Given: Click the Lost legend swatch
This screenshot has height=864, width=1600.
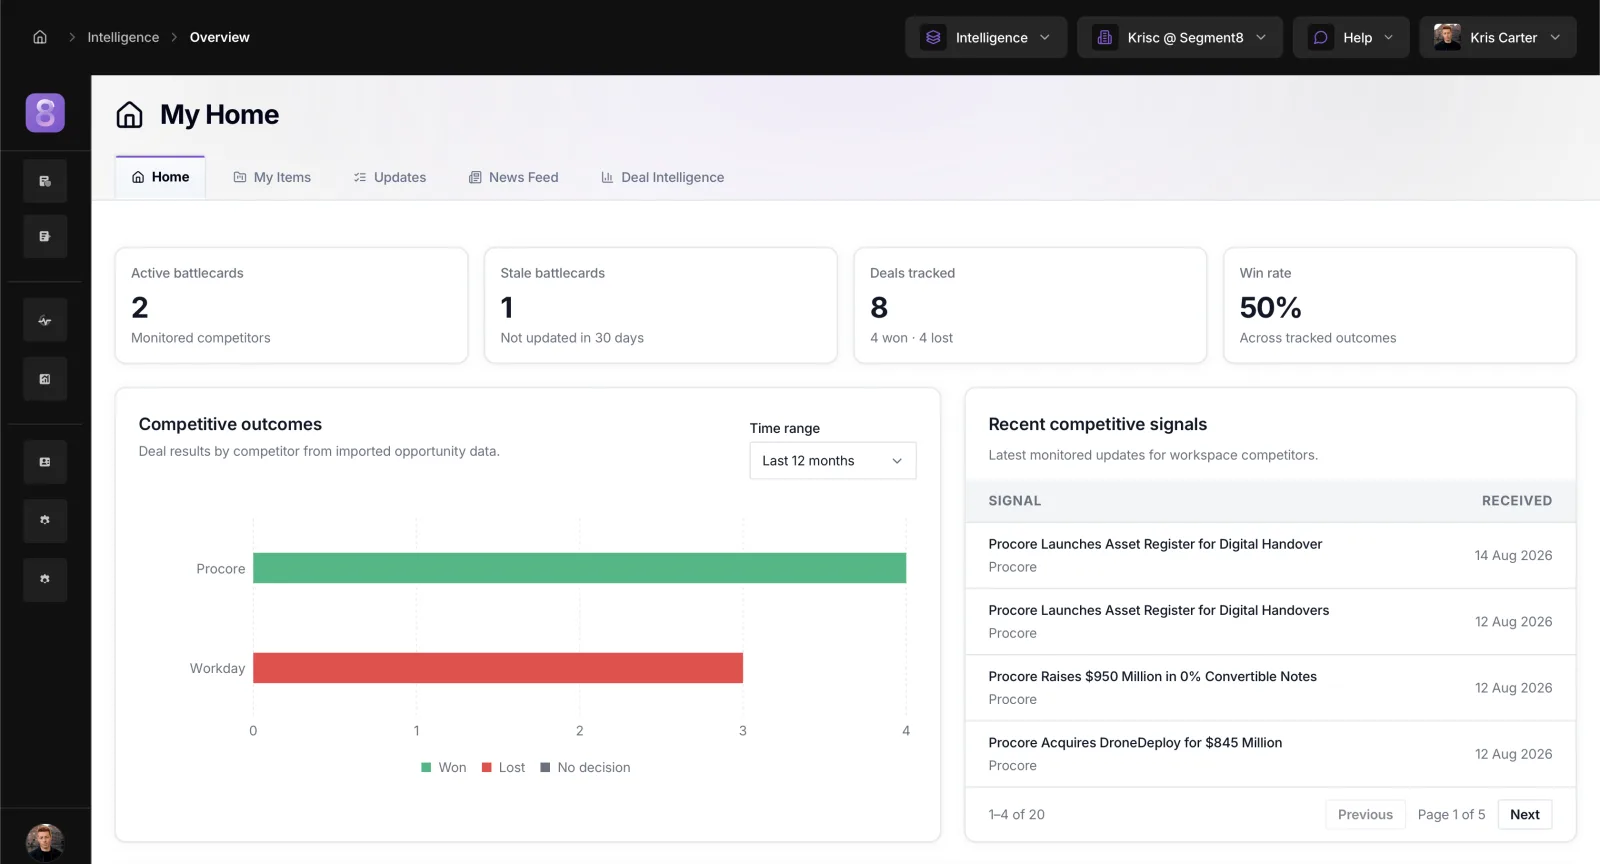Looking at the screenshot, I should click(x=487, y=768).
